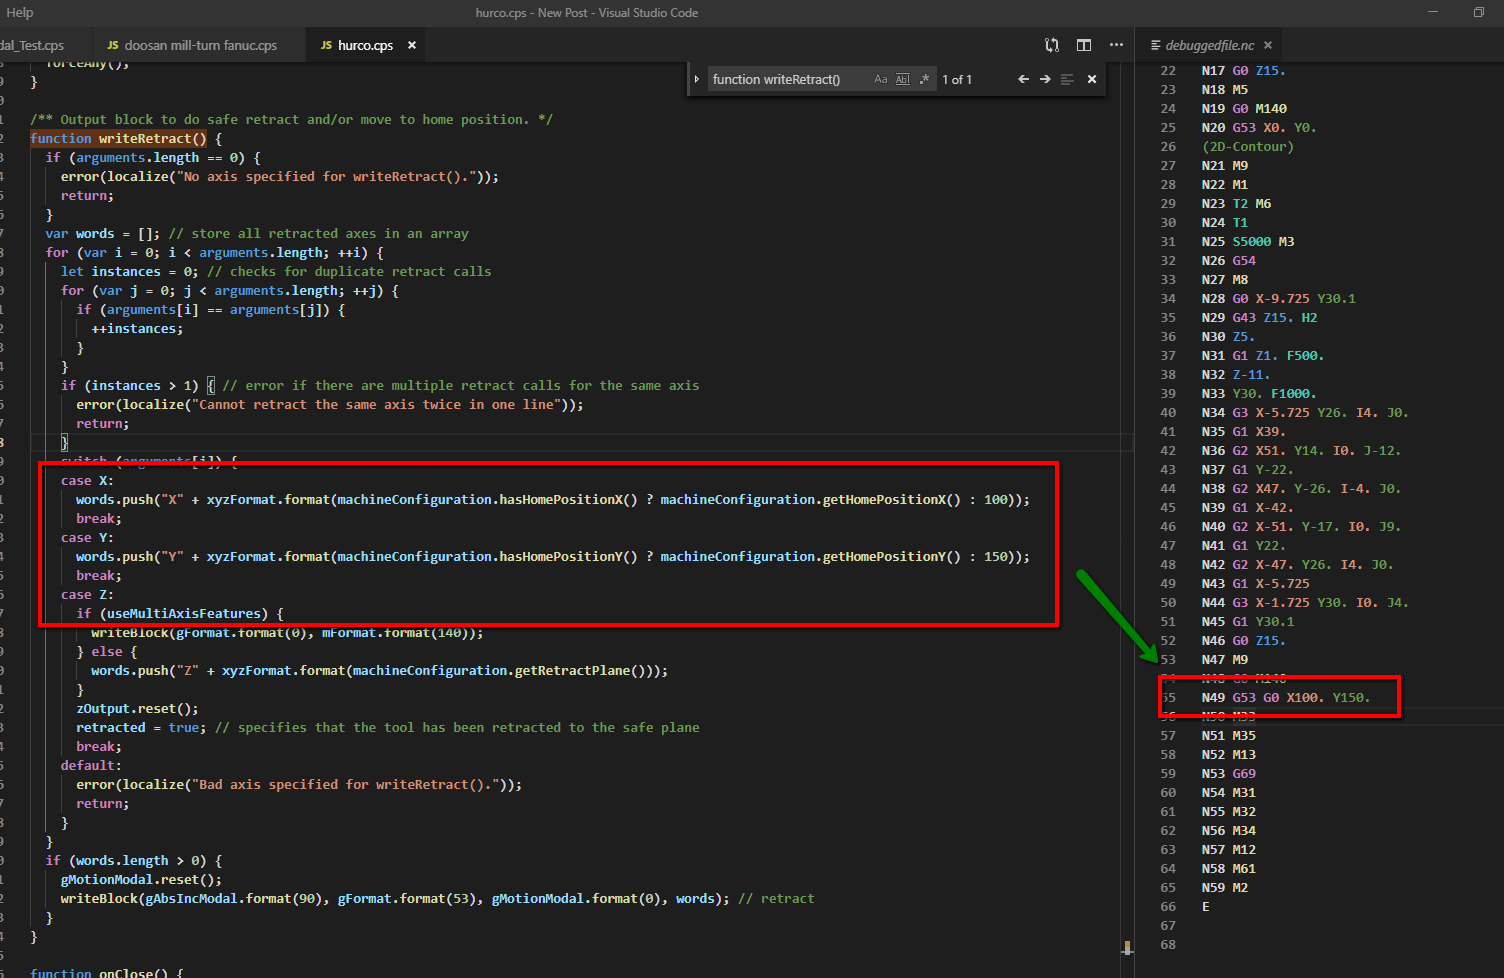Open the Help menu

pyautogui.click(x=20, y=13)
